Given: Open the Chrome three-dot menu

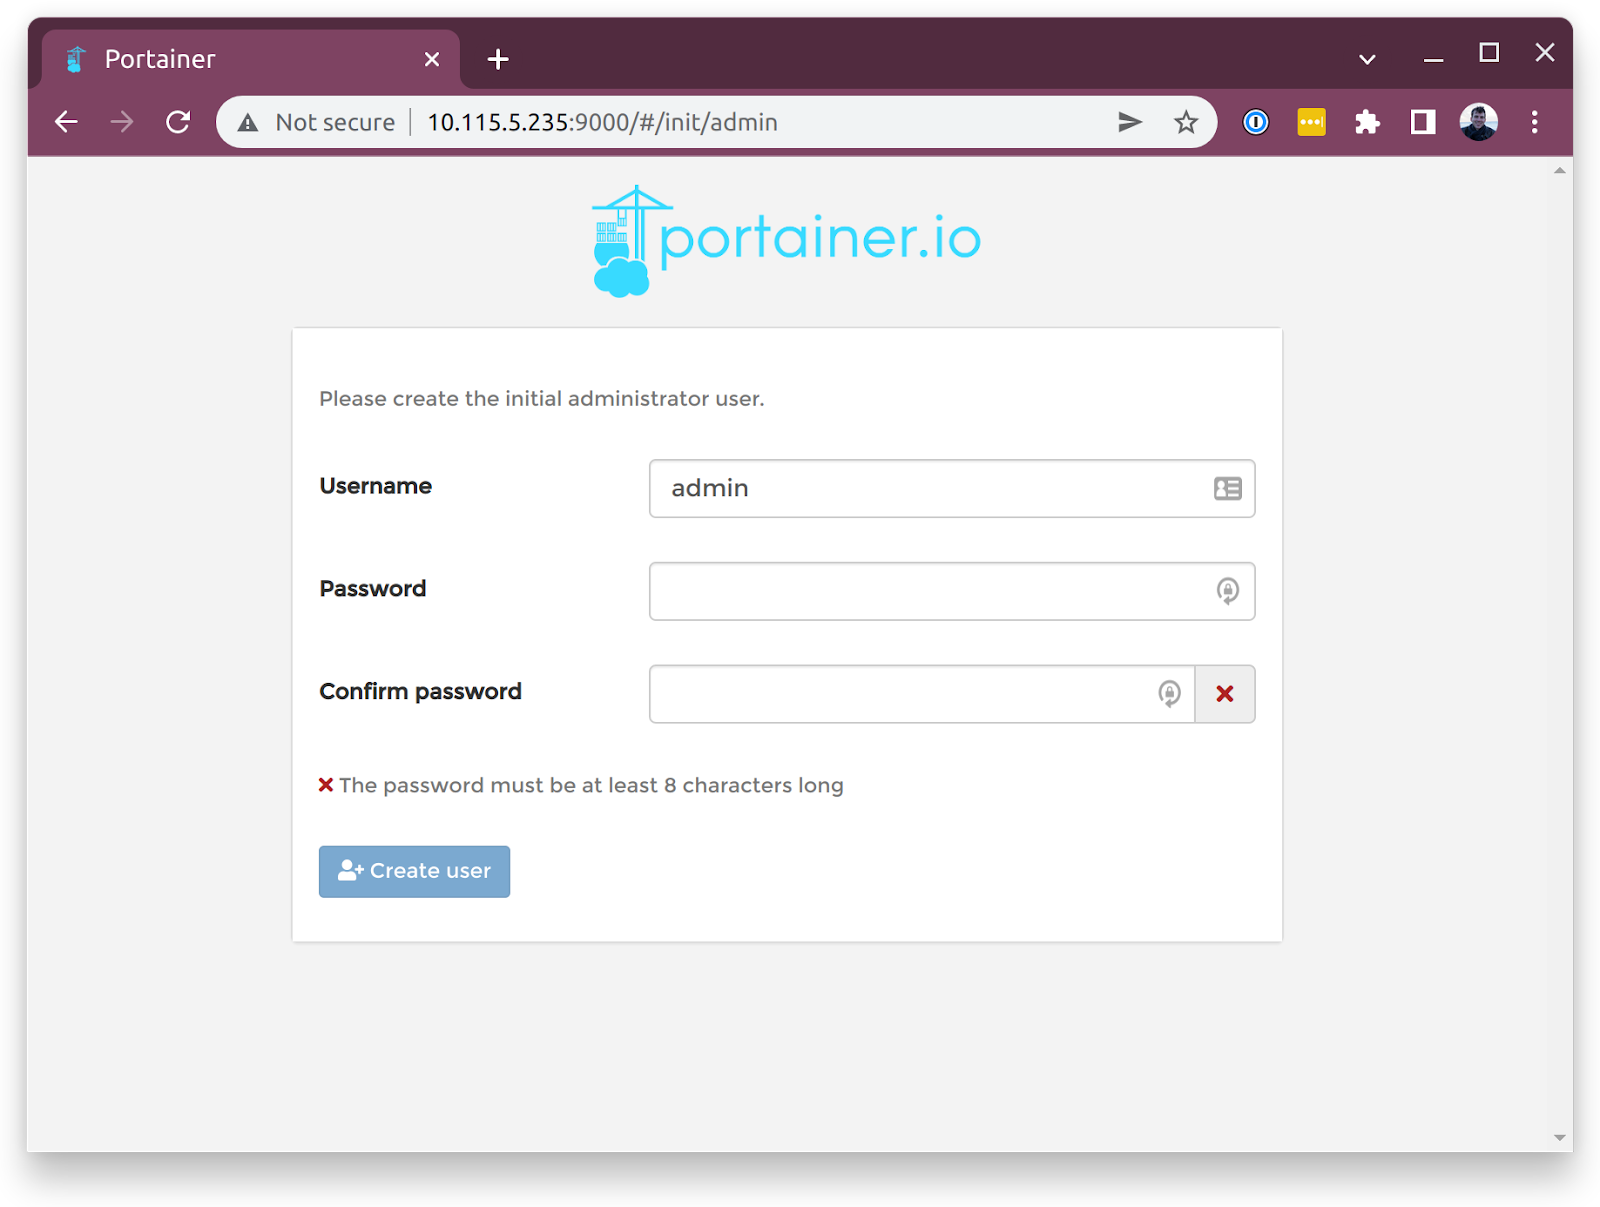Looking at the screenshot, I should (x=1534, y=122).
